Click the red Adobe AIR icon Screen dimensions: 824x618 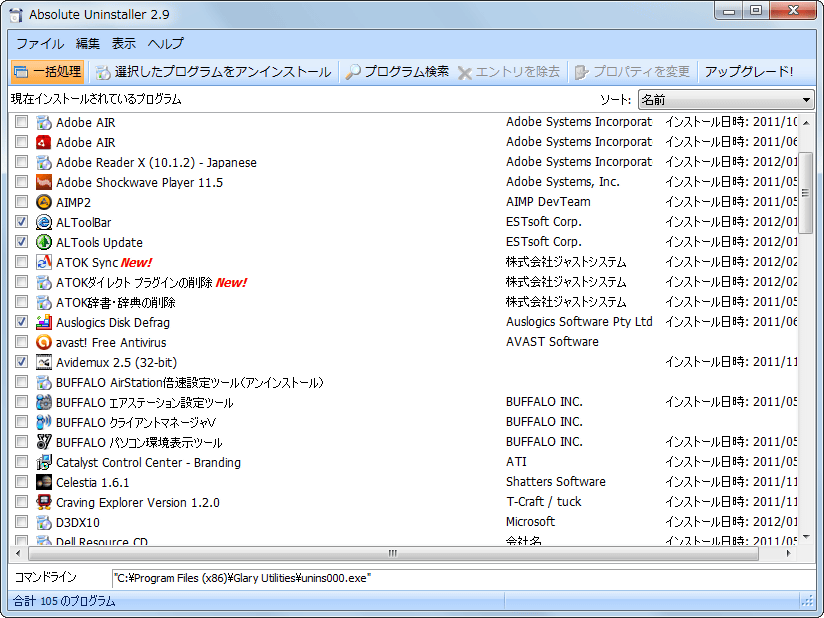[x=44, y=142]
